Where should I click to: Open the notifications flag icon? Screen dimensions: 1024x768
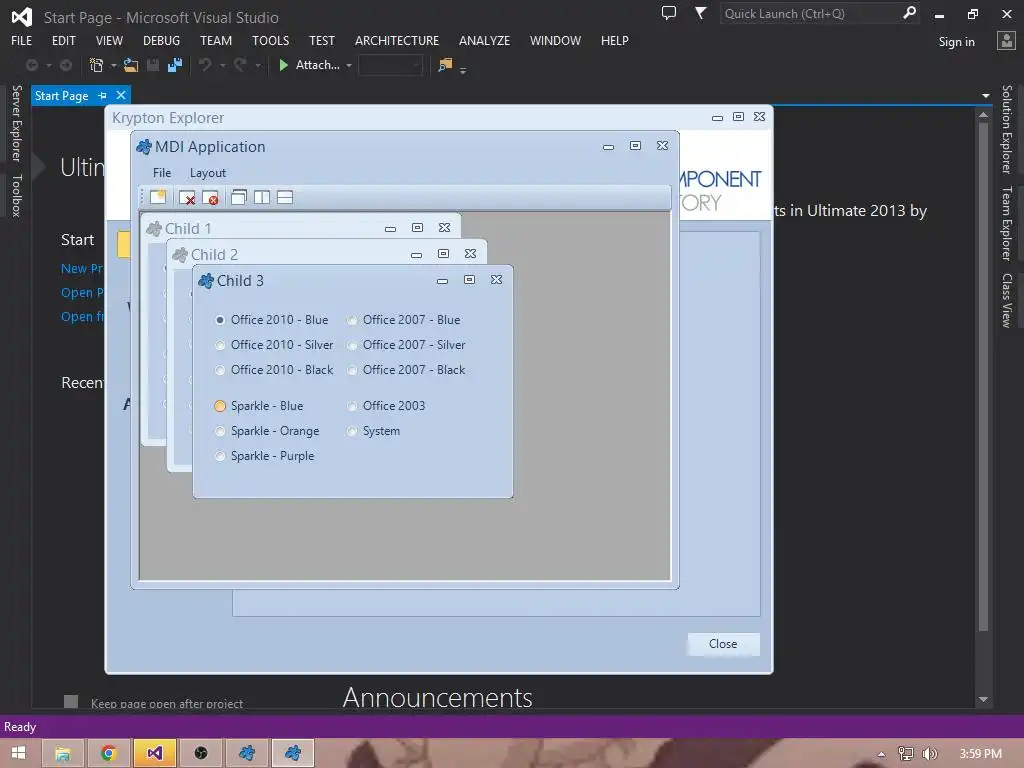[700, 13]
